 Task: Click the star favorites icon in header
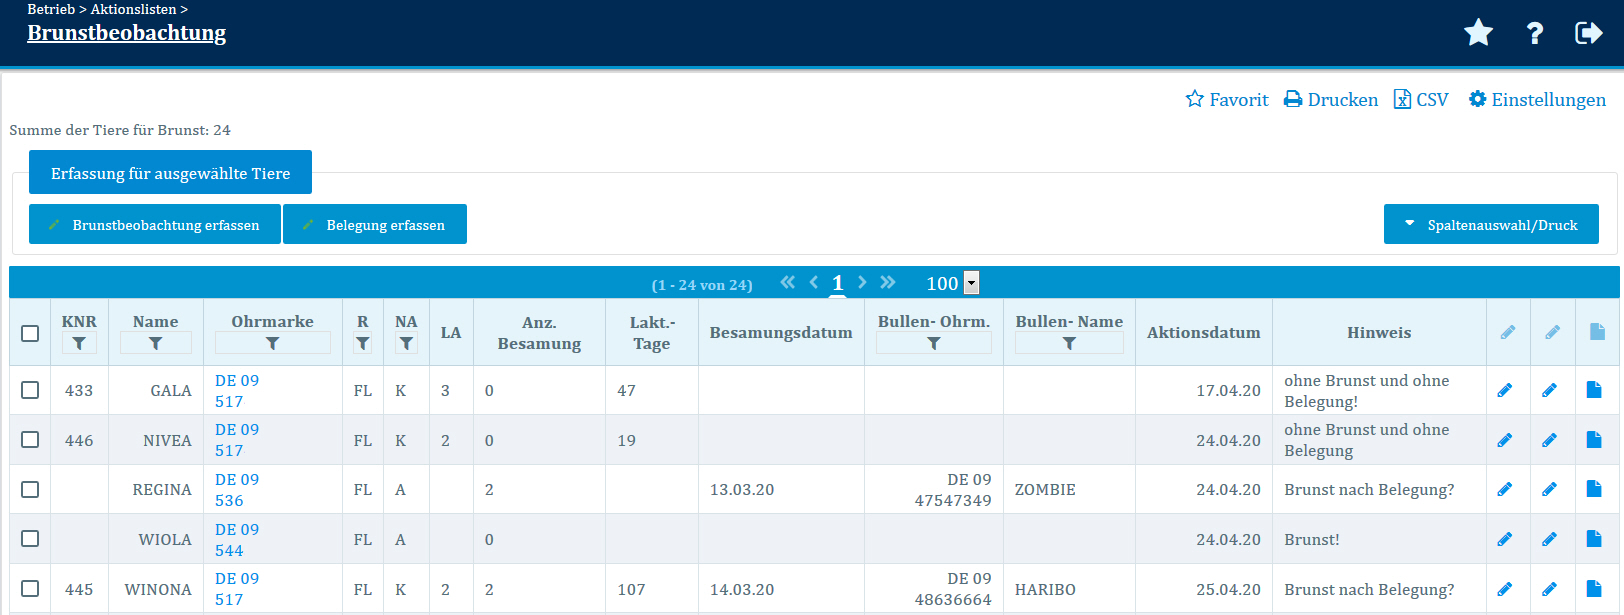(1478, 33)
